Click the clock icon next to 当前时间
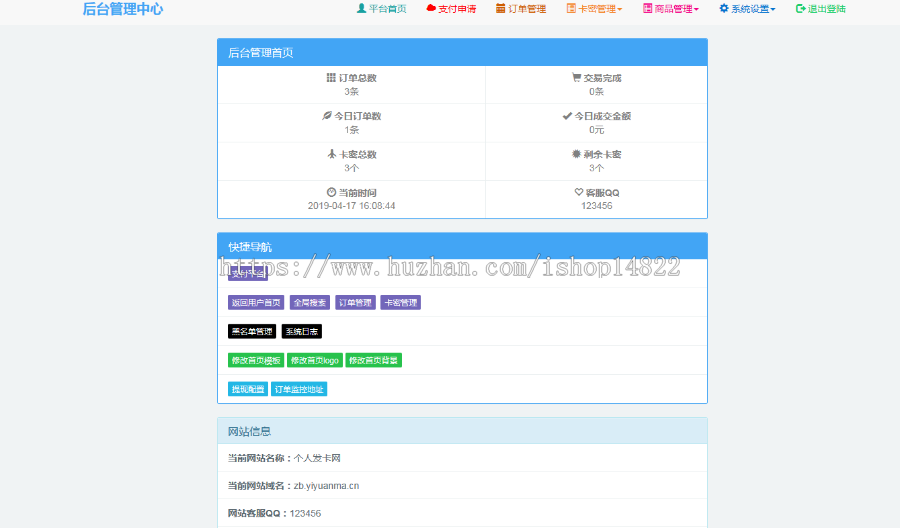900x528 pixels. (x=331, y=192)
